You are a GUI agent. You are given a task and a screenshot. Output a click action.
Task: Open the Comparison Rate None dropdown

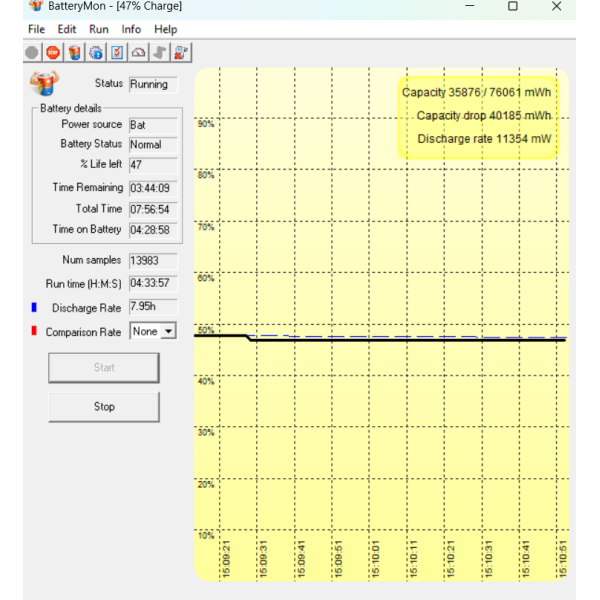click(x=153, y=331)
